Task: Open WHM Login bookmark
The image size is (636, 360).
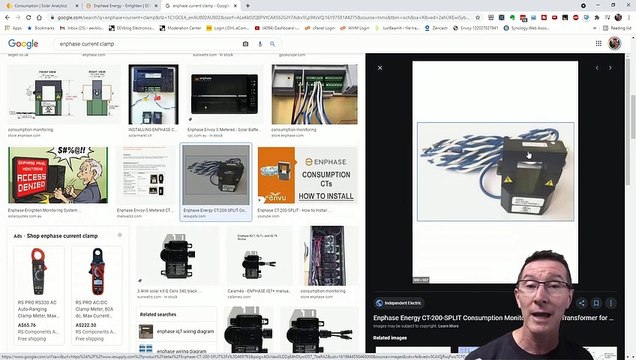Action: pyautogui.click(x=355, y=28)
